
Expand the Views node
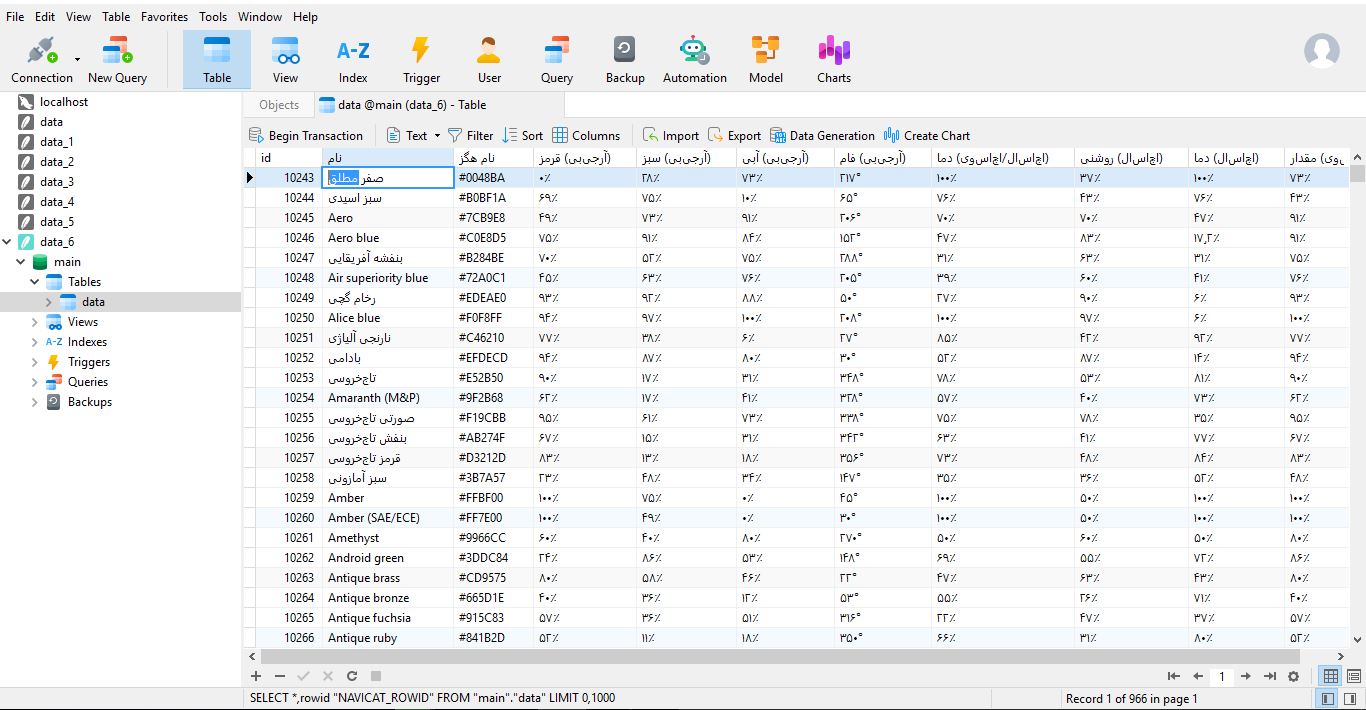click(x=35, y=321)
